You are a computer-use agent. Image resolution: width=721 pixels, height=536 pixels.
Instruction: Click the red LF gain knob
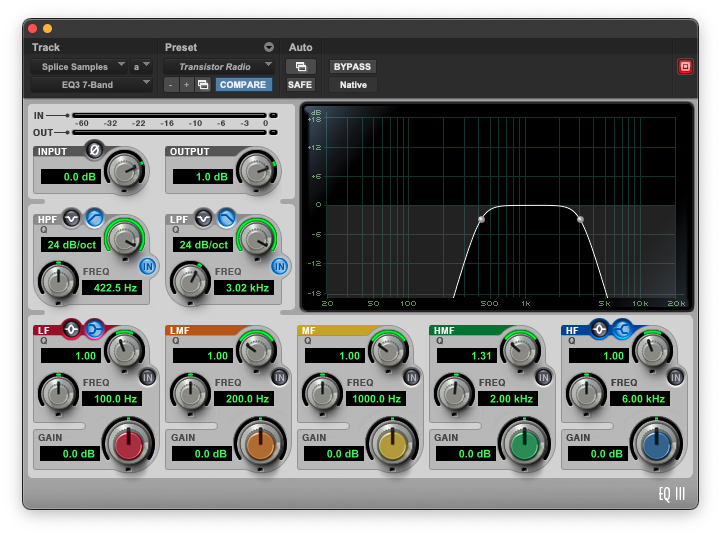point(129,444)
